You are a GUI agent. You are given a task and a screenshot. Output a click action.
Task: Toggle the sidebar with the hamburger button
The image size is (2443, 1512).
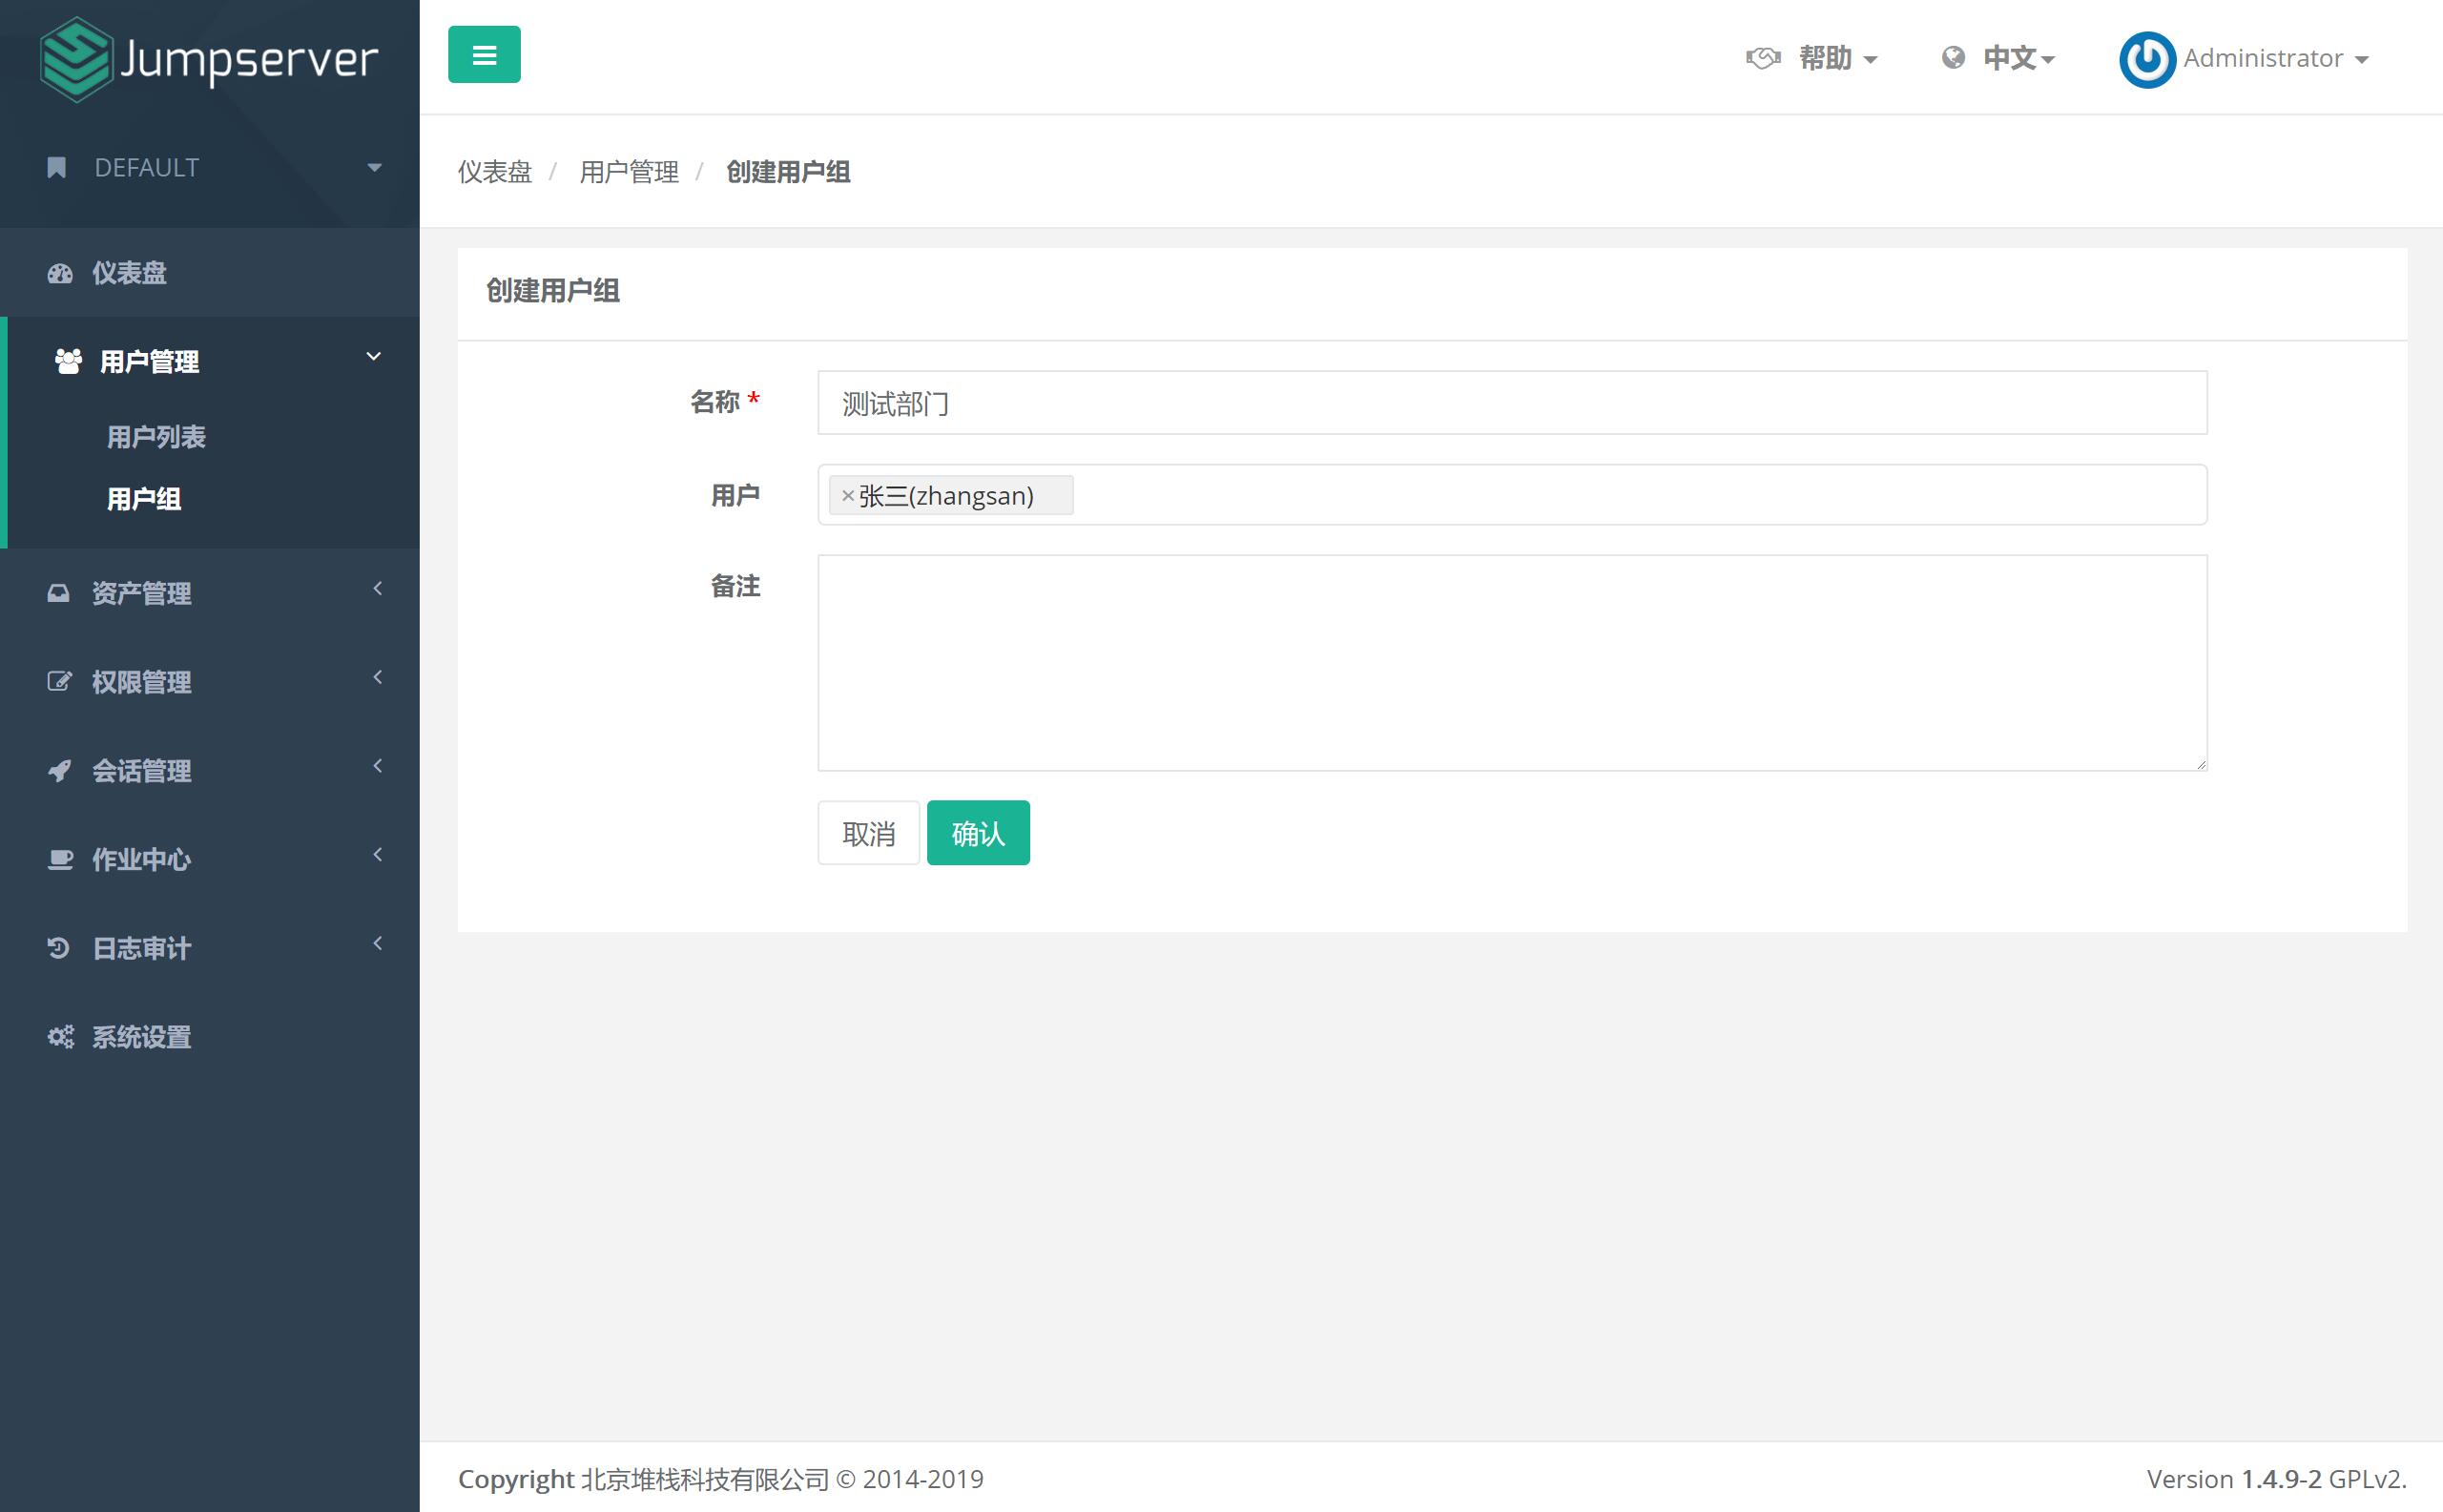484,55
